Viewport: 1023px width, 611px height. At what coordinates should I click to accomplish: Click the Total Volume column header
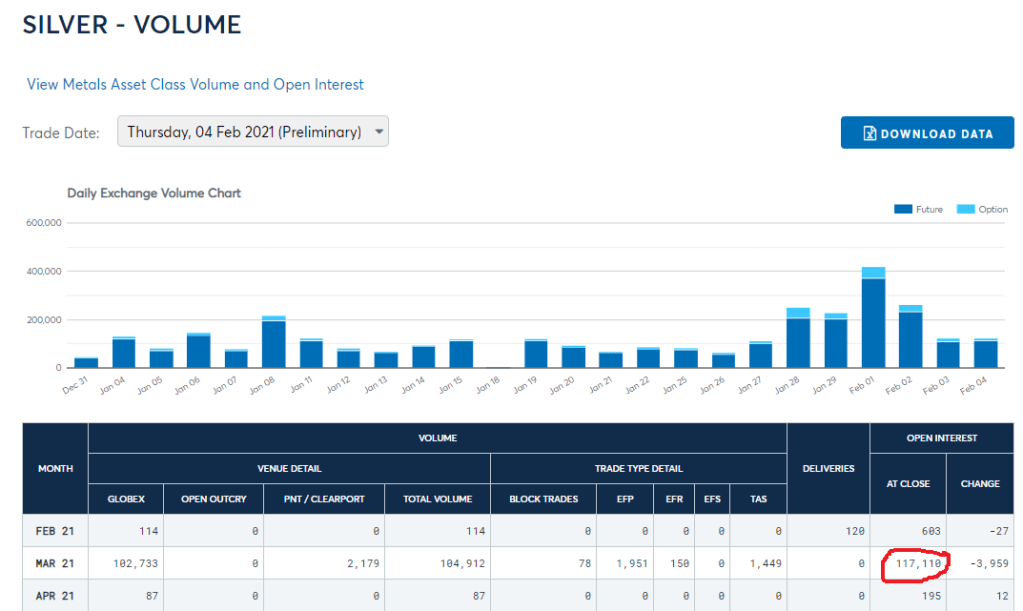[x=437, y=498]
